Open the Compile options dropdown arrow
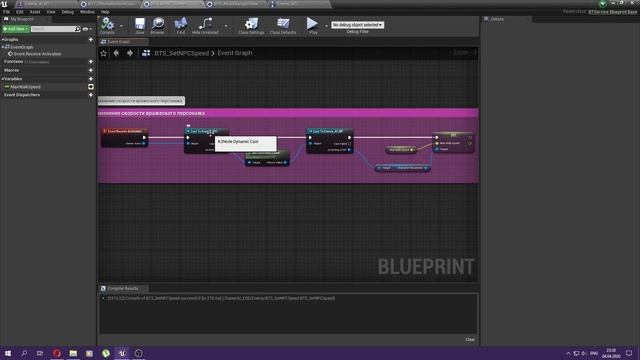The width and height of the screenshot is (640, 360). [121, 26]
